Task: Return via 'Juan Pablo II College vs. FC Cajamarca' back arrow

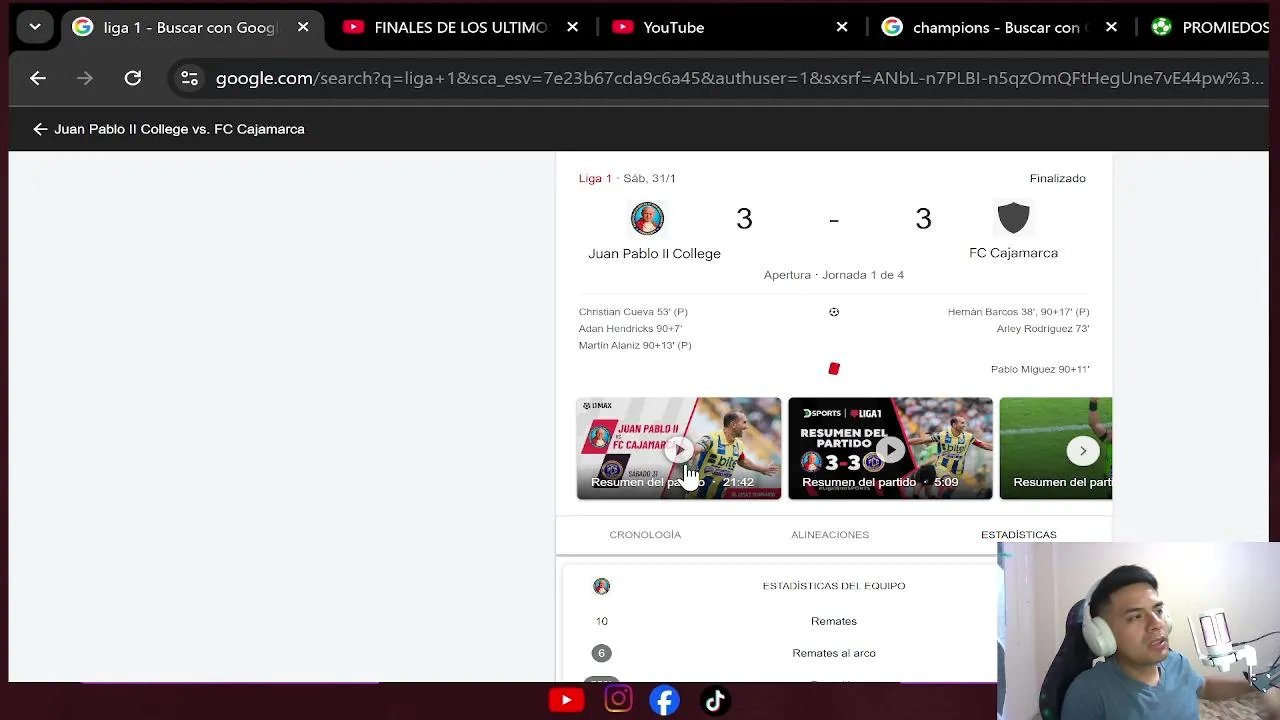Action: (40, 129)
